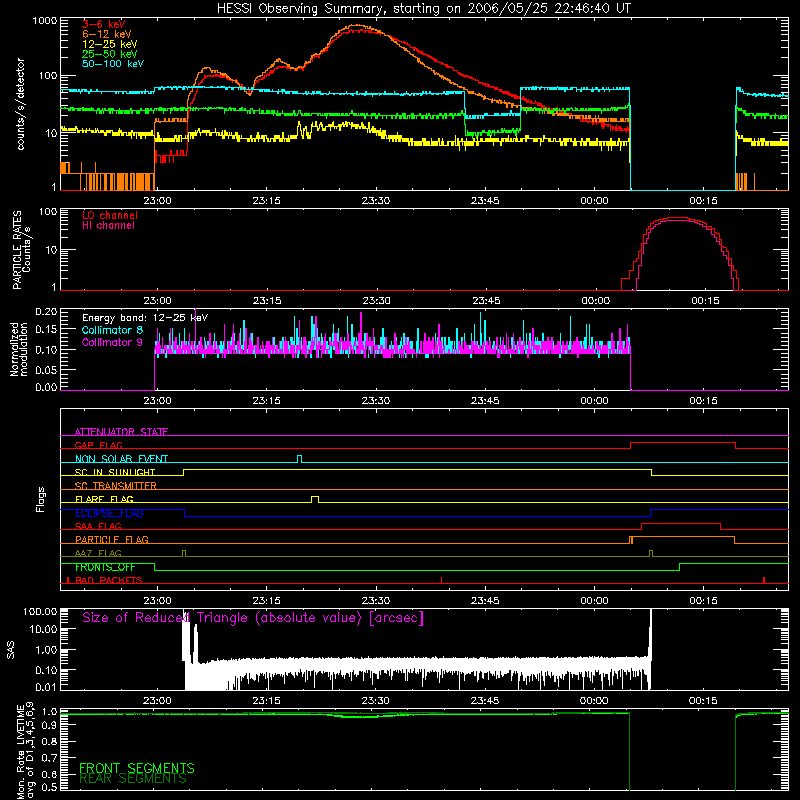Screen dimensions: 800x800
Task: Click the particle rate hump peak near 00:11
Action: (679, 219)
